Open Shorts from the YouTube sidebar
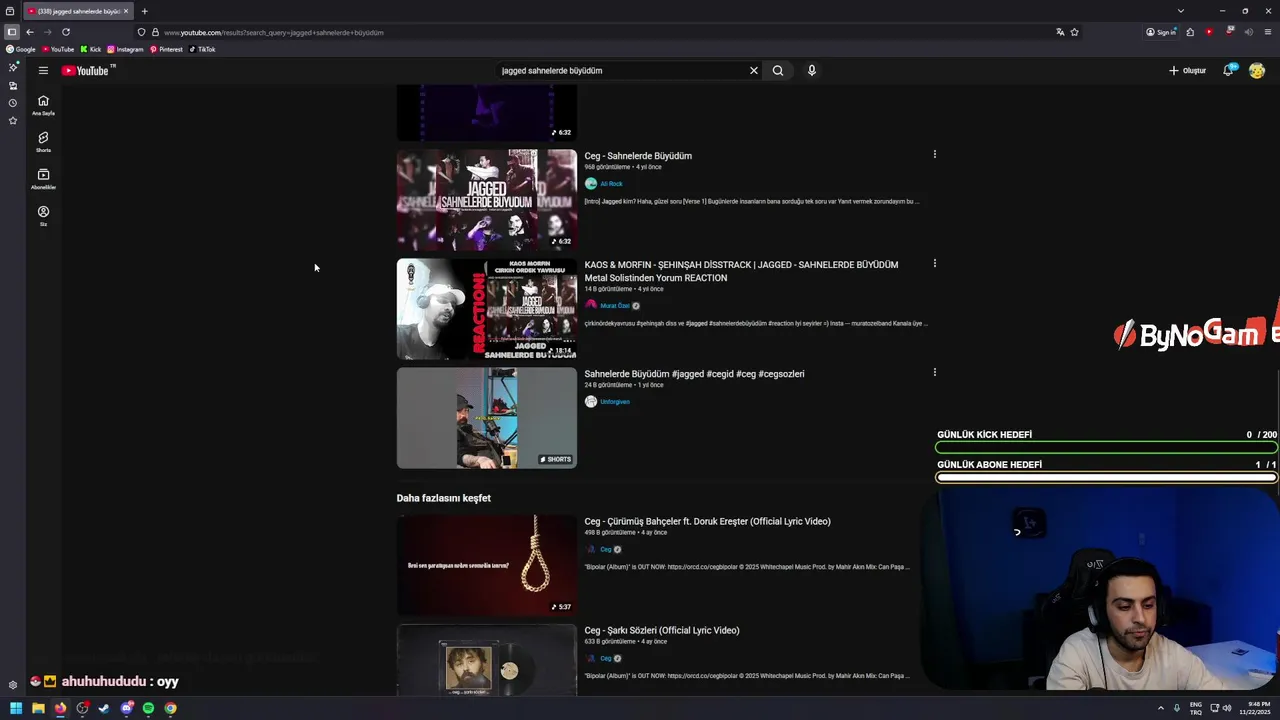 [43, 142]
